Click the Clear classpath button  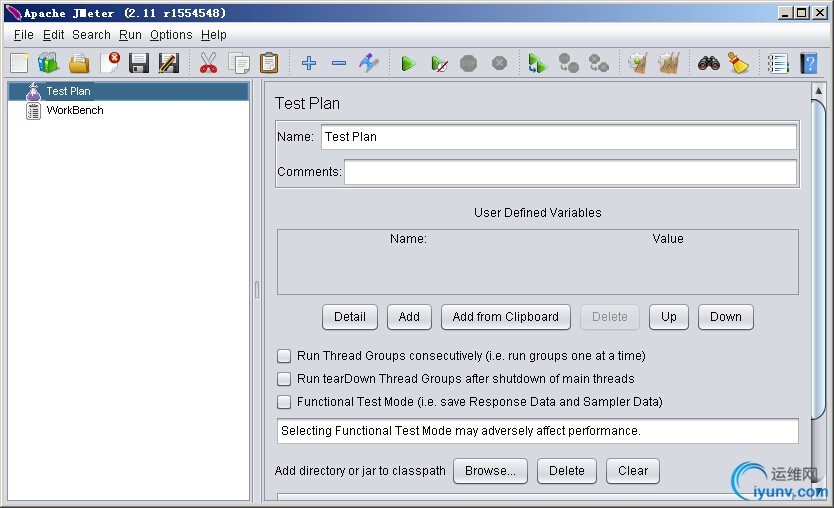coord(633,471)
